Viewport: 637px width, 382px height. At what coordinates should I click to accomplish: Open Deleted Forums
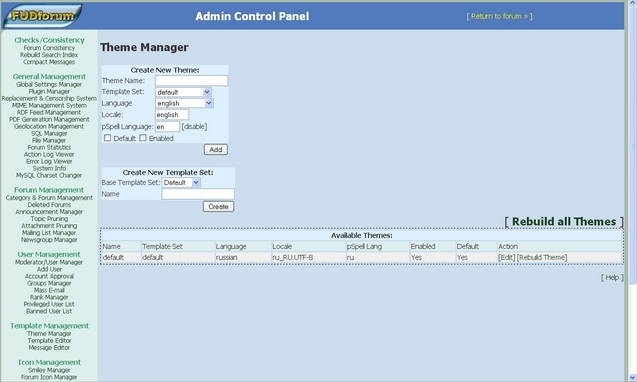49,205
